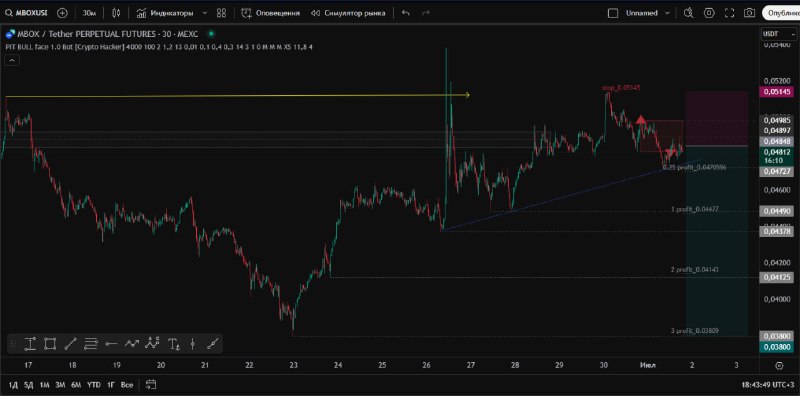Open chart settings hexagon icon

[709, 13]
